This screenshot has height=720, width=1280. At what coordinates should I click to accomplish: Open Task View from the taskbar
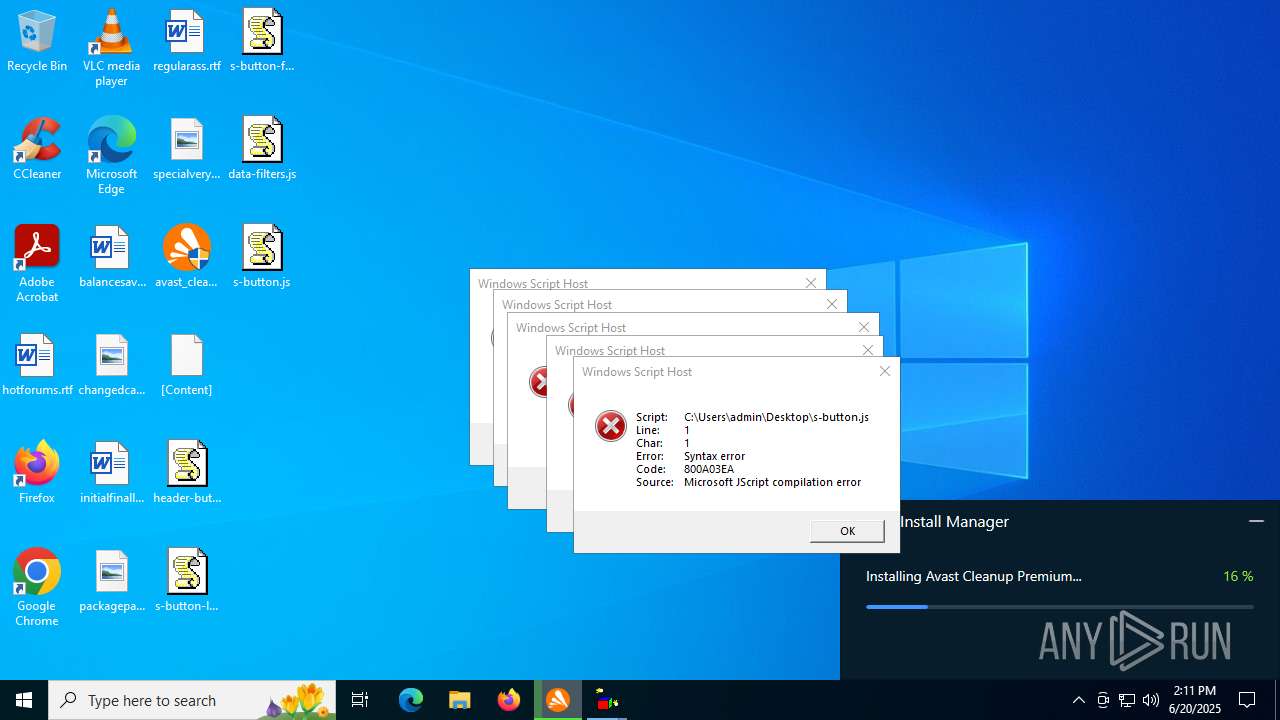360,700
